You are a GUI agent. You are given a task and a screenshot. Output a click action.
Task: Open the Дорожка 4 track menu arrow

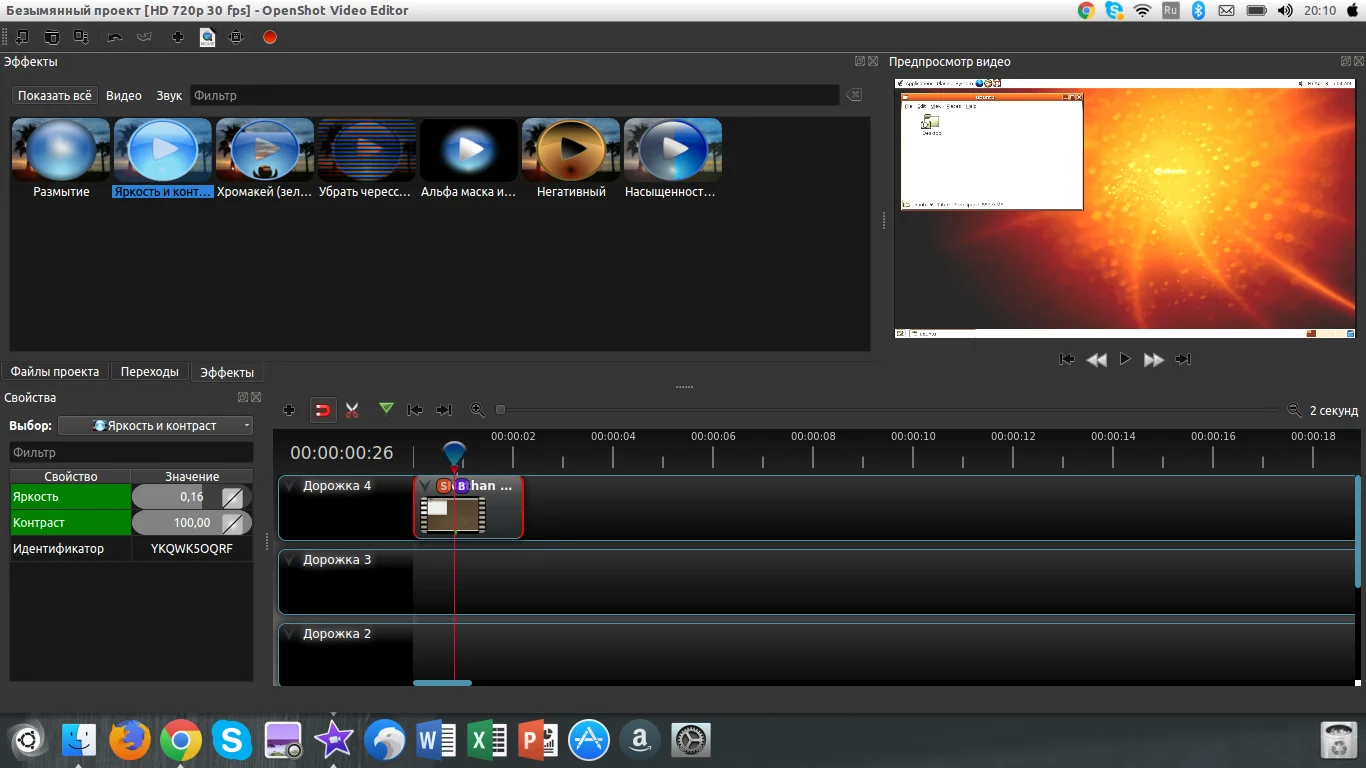tap(290, 486)
